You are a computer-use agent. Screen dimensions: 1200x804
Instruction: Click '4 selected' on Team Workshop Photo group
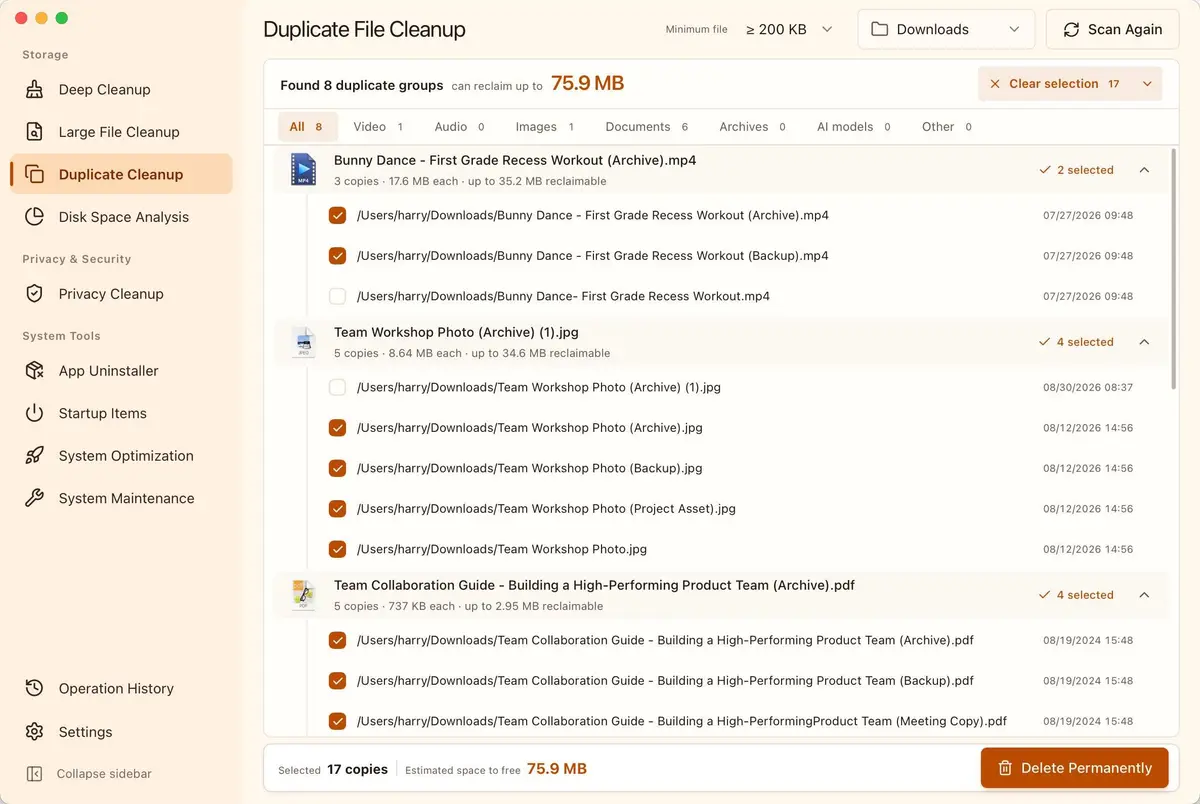coord(1076,342)
